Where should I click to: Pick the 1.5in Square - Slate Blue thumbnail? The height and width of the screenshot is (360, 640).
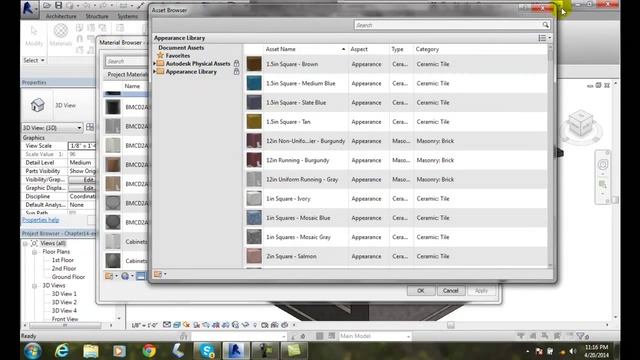click(x=254, y=102)
